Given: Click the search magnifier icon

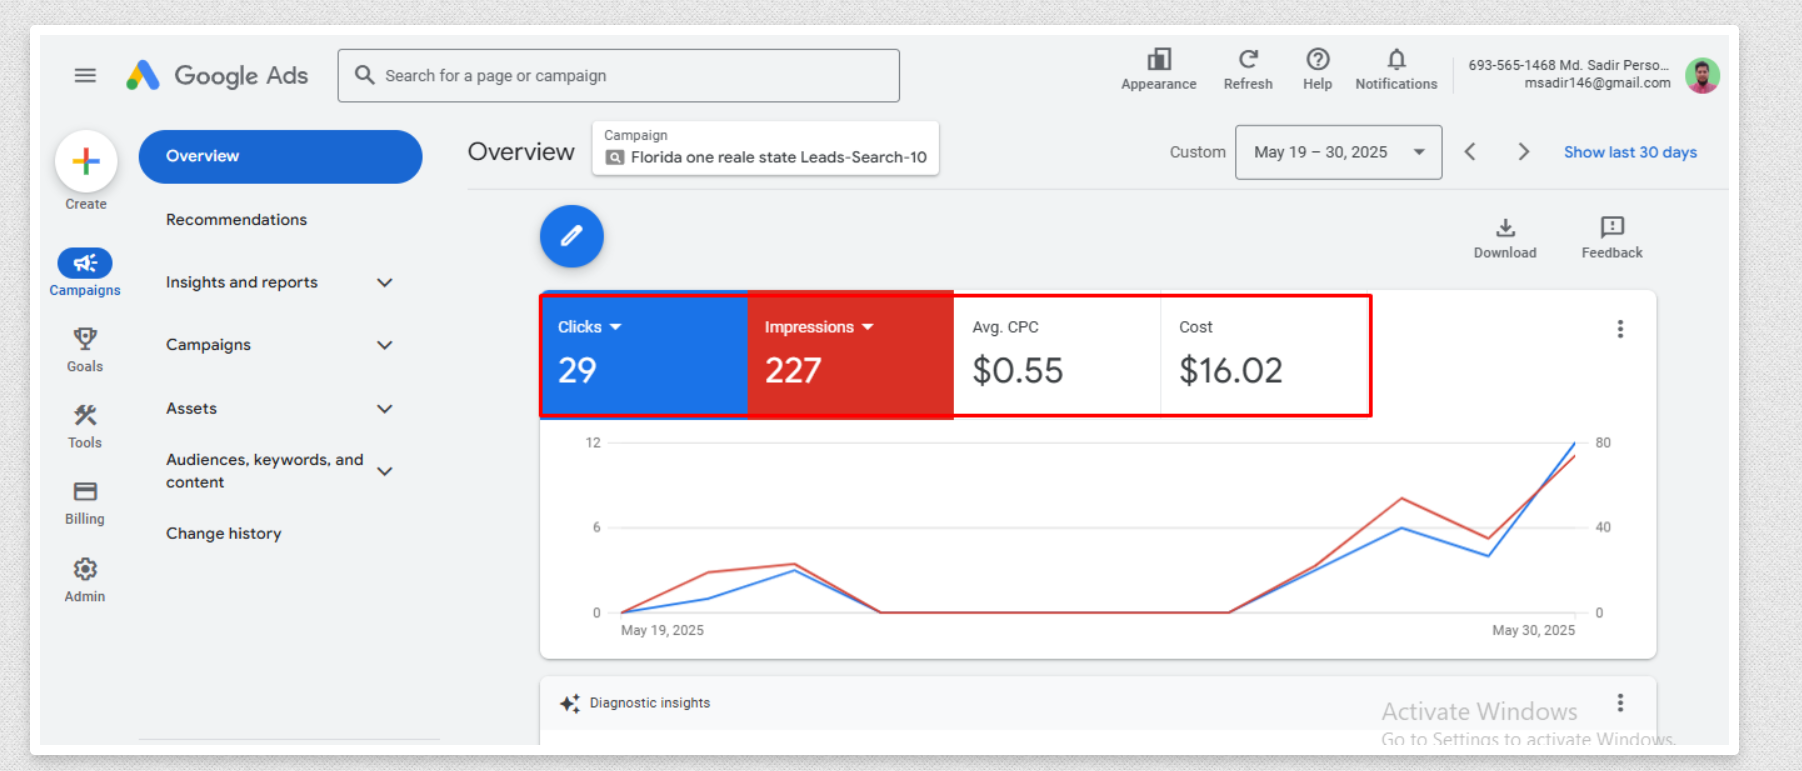Looking at the screenshot, I should pos(364,75).
